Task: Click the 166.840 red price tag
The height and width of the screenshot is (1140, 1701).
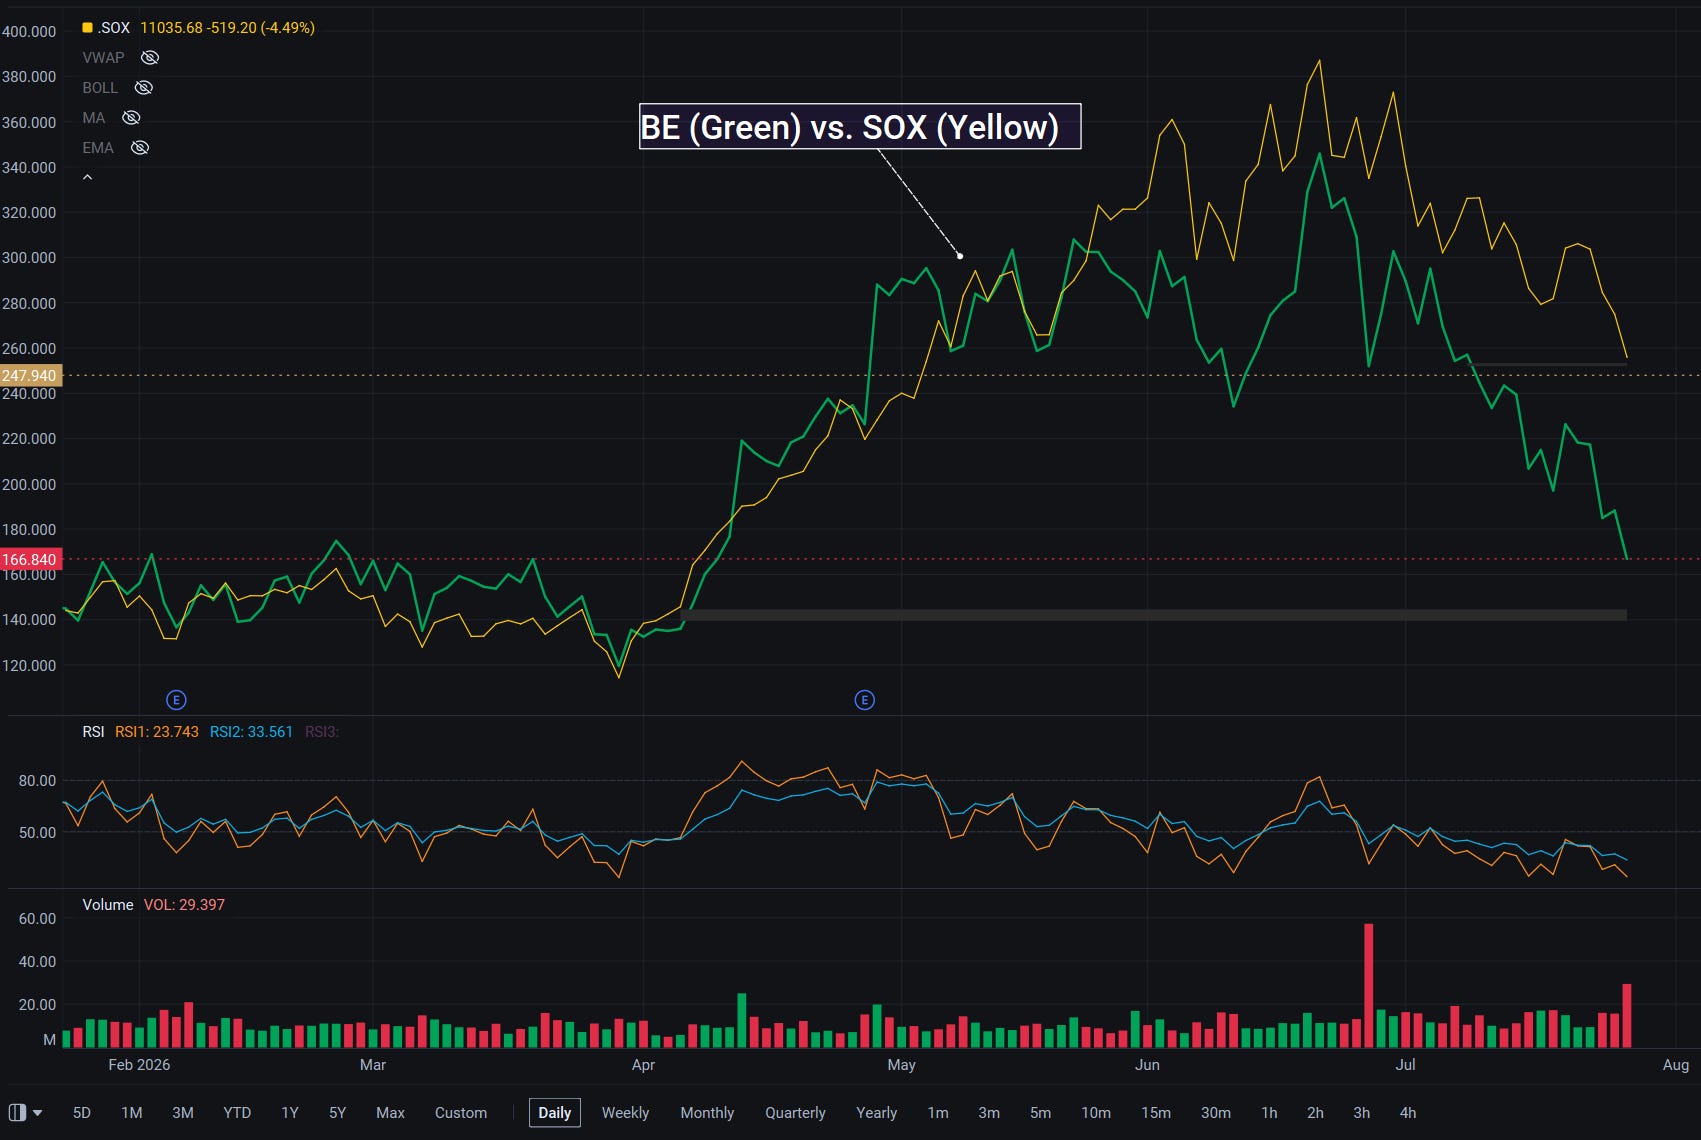Action: pos(31,559)
